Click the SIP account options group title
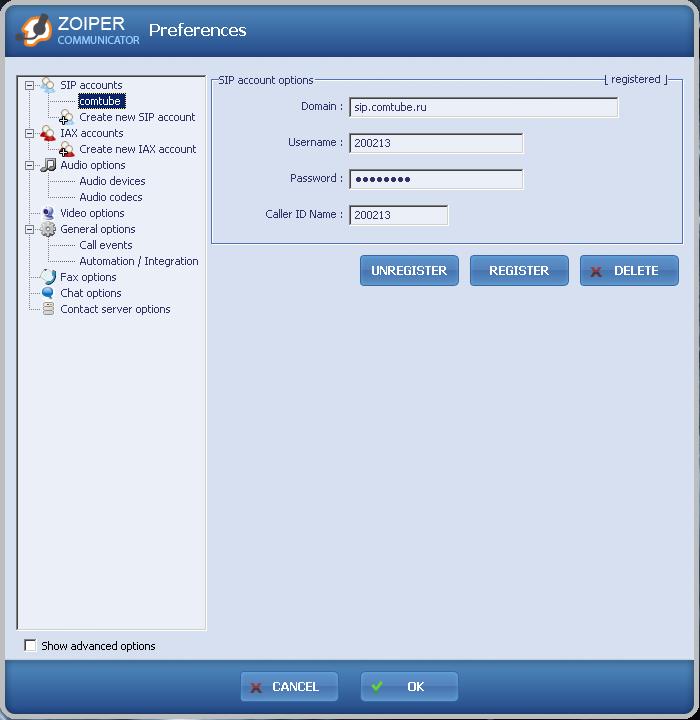 click(265, 80)
